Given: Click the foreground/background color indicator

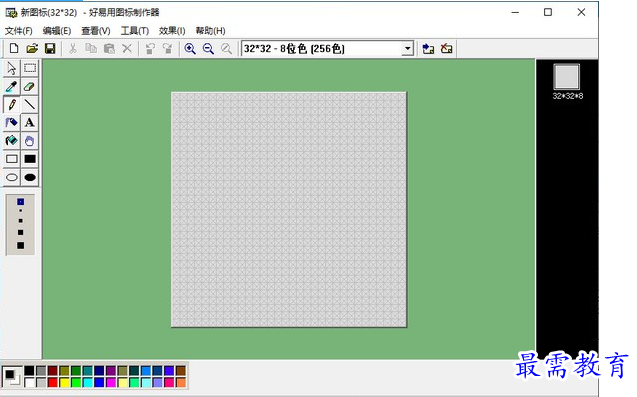Looking at the screenshot, I should [x=12, y=377].
